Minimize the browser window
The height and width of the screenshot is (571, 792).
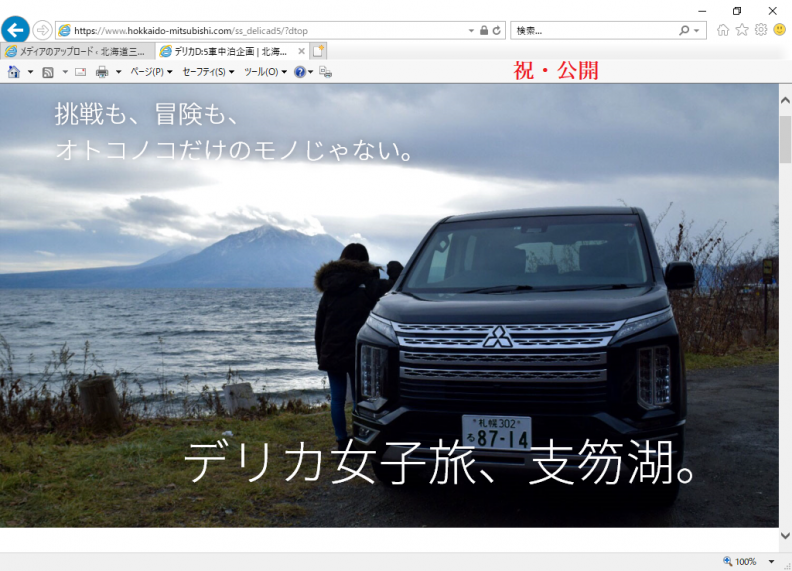[703, 11]
